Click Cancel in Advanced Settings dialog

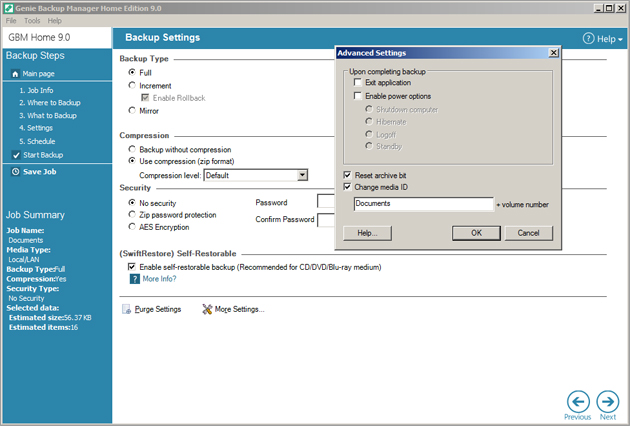click(x=529, y=233)
